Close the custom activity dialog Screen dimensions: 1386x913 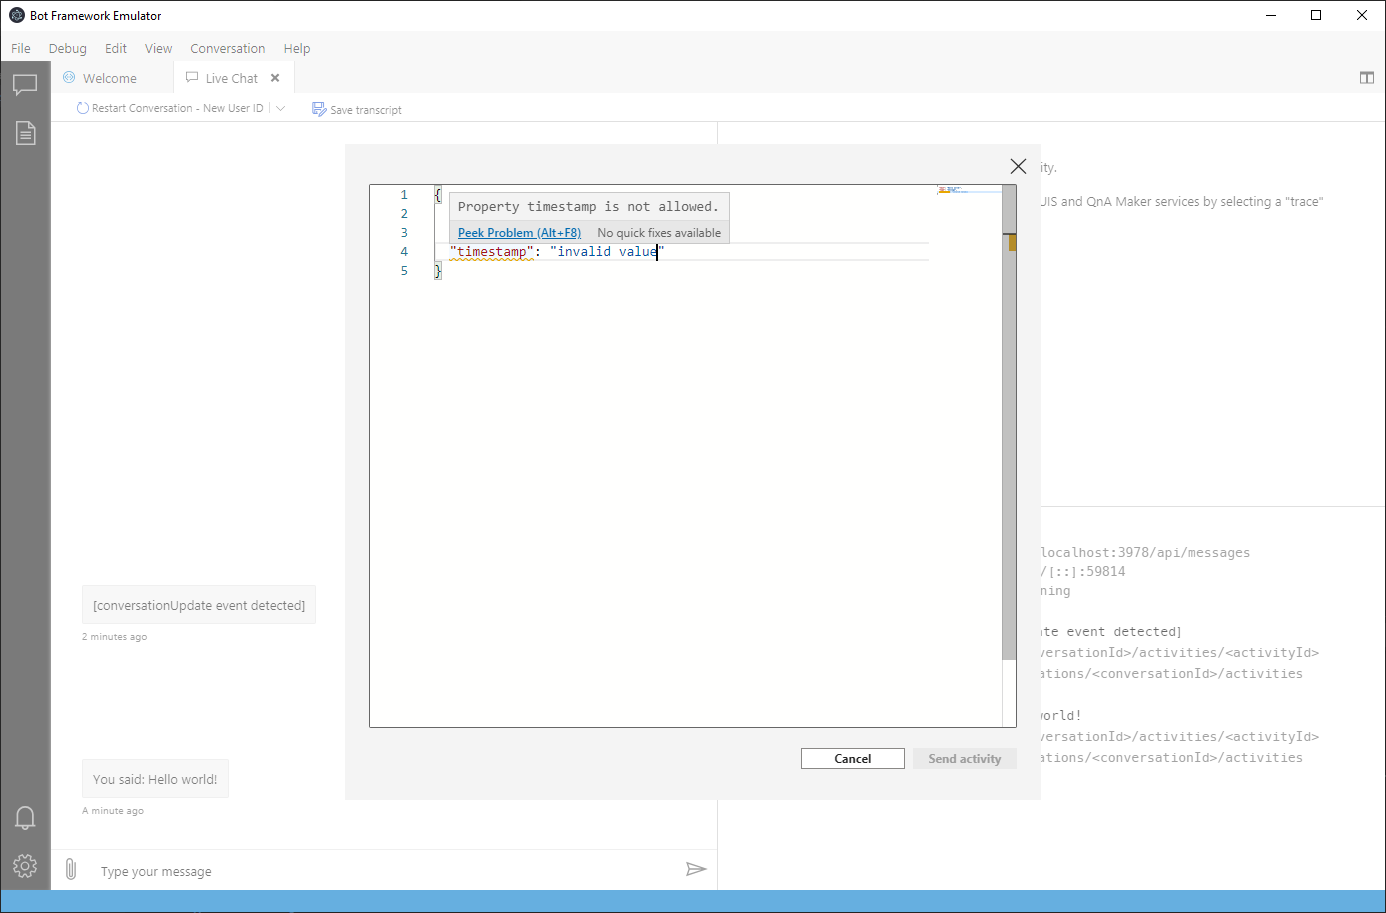[1018, 167]
